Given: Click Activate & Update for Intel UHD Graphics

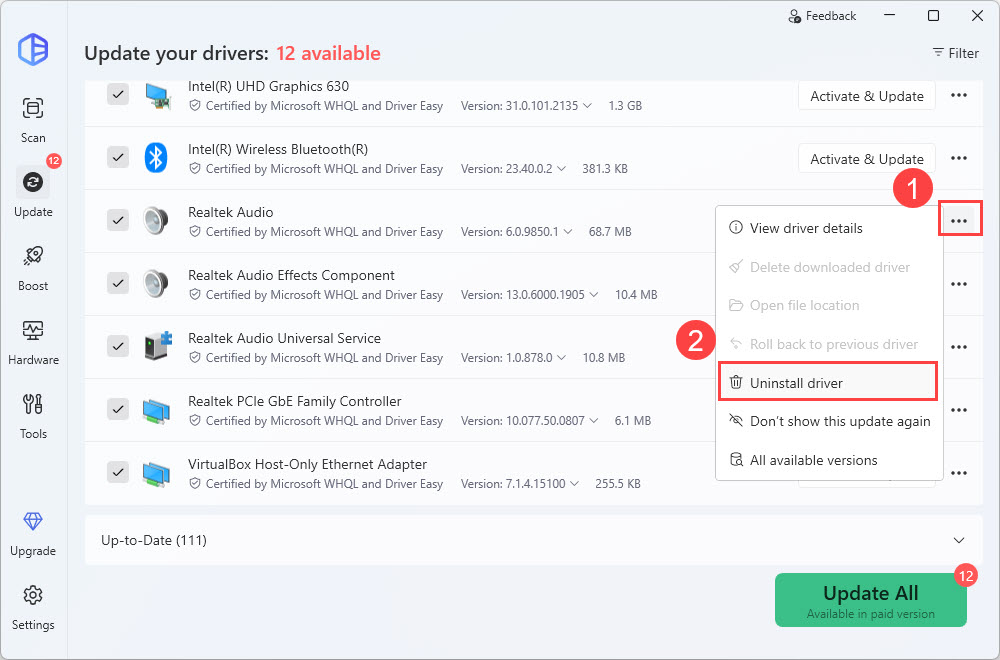Looking at the screenshot, I should click(x=866, y=96).
